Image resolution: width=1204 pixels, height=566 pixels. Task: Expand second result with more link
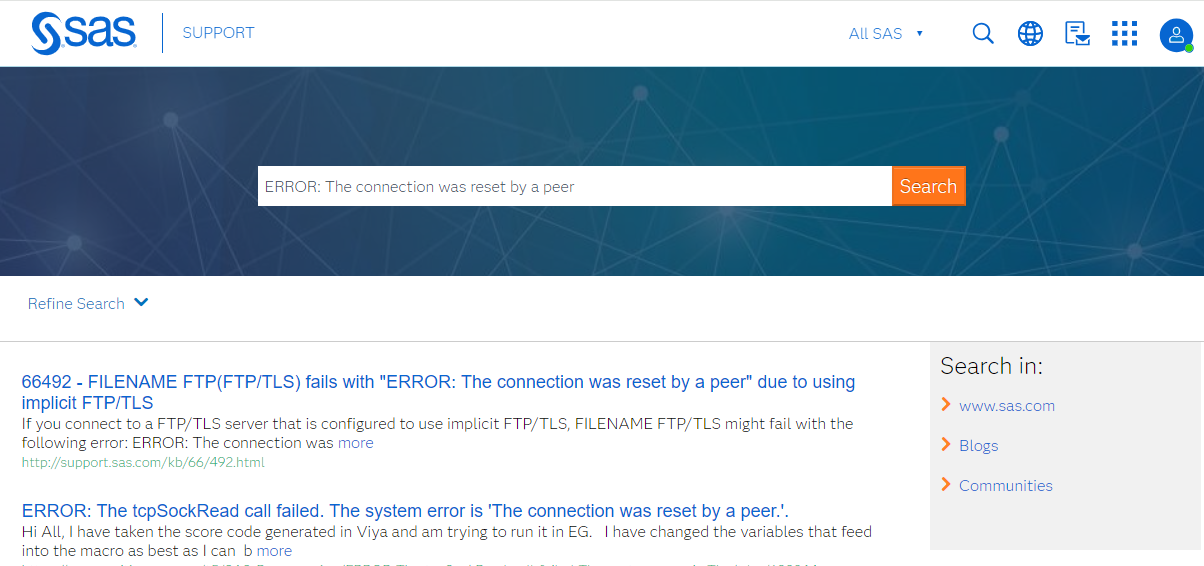tap(274, 551)
